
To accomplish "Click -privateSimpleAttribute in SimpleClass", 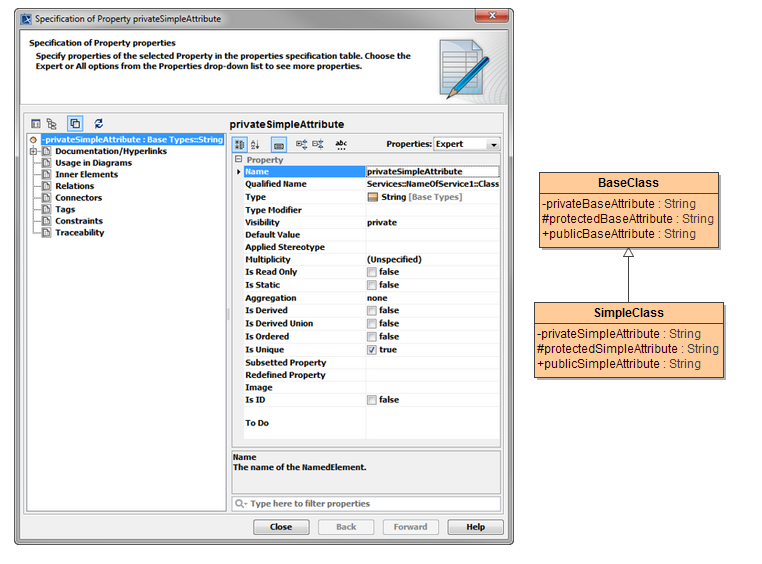I will tap(619, 334).
